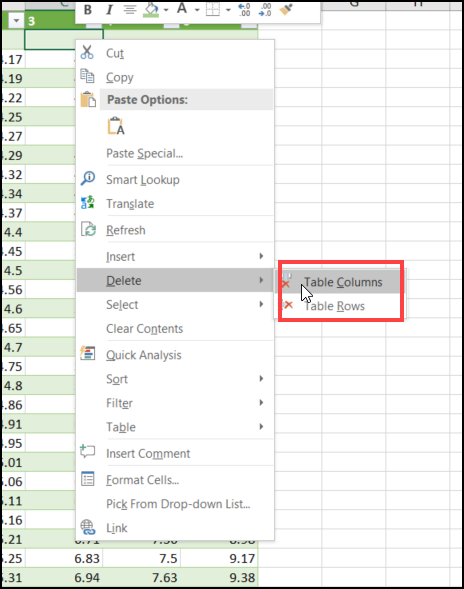Viewport: 464px width, 589px height.
Task: Choose Smart Lookup menu entry
Action: click(x=143, y=180)
